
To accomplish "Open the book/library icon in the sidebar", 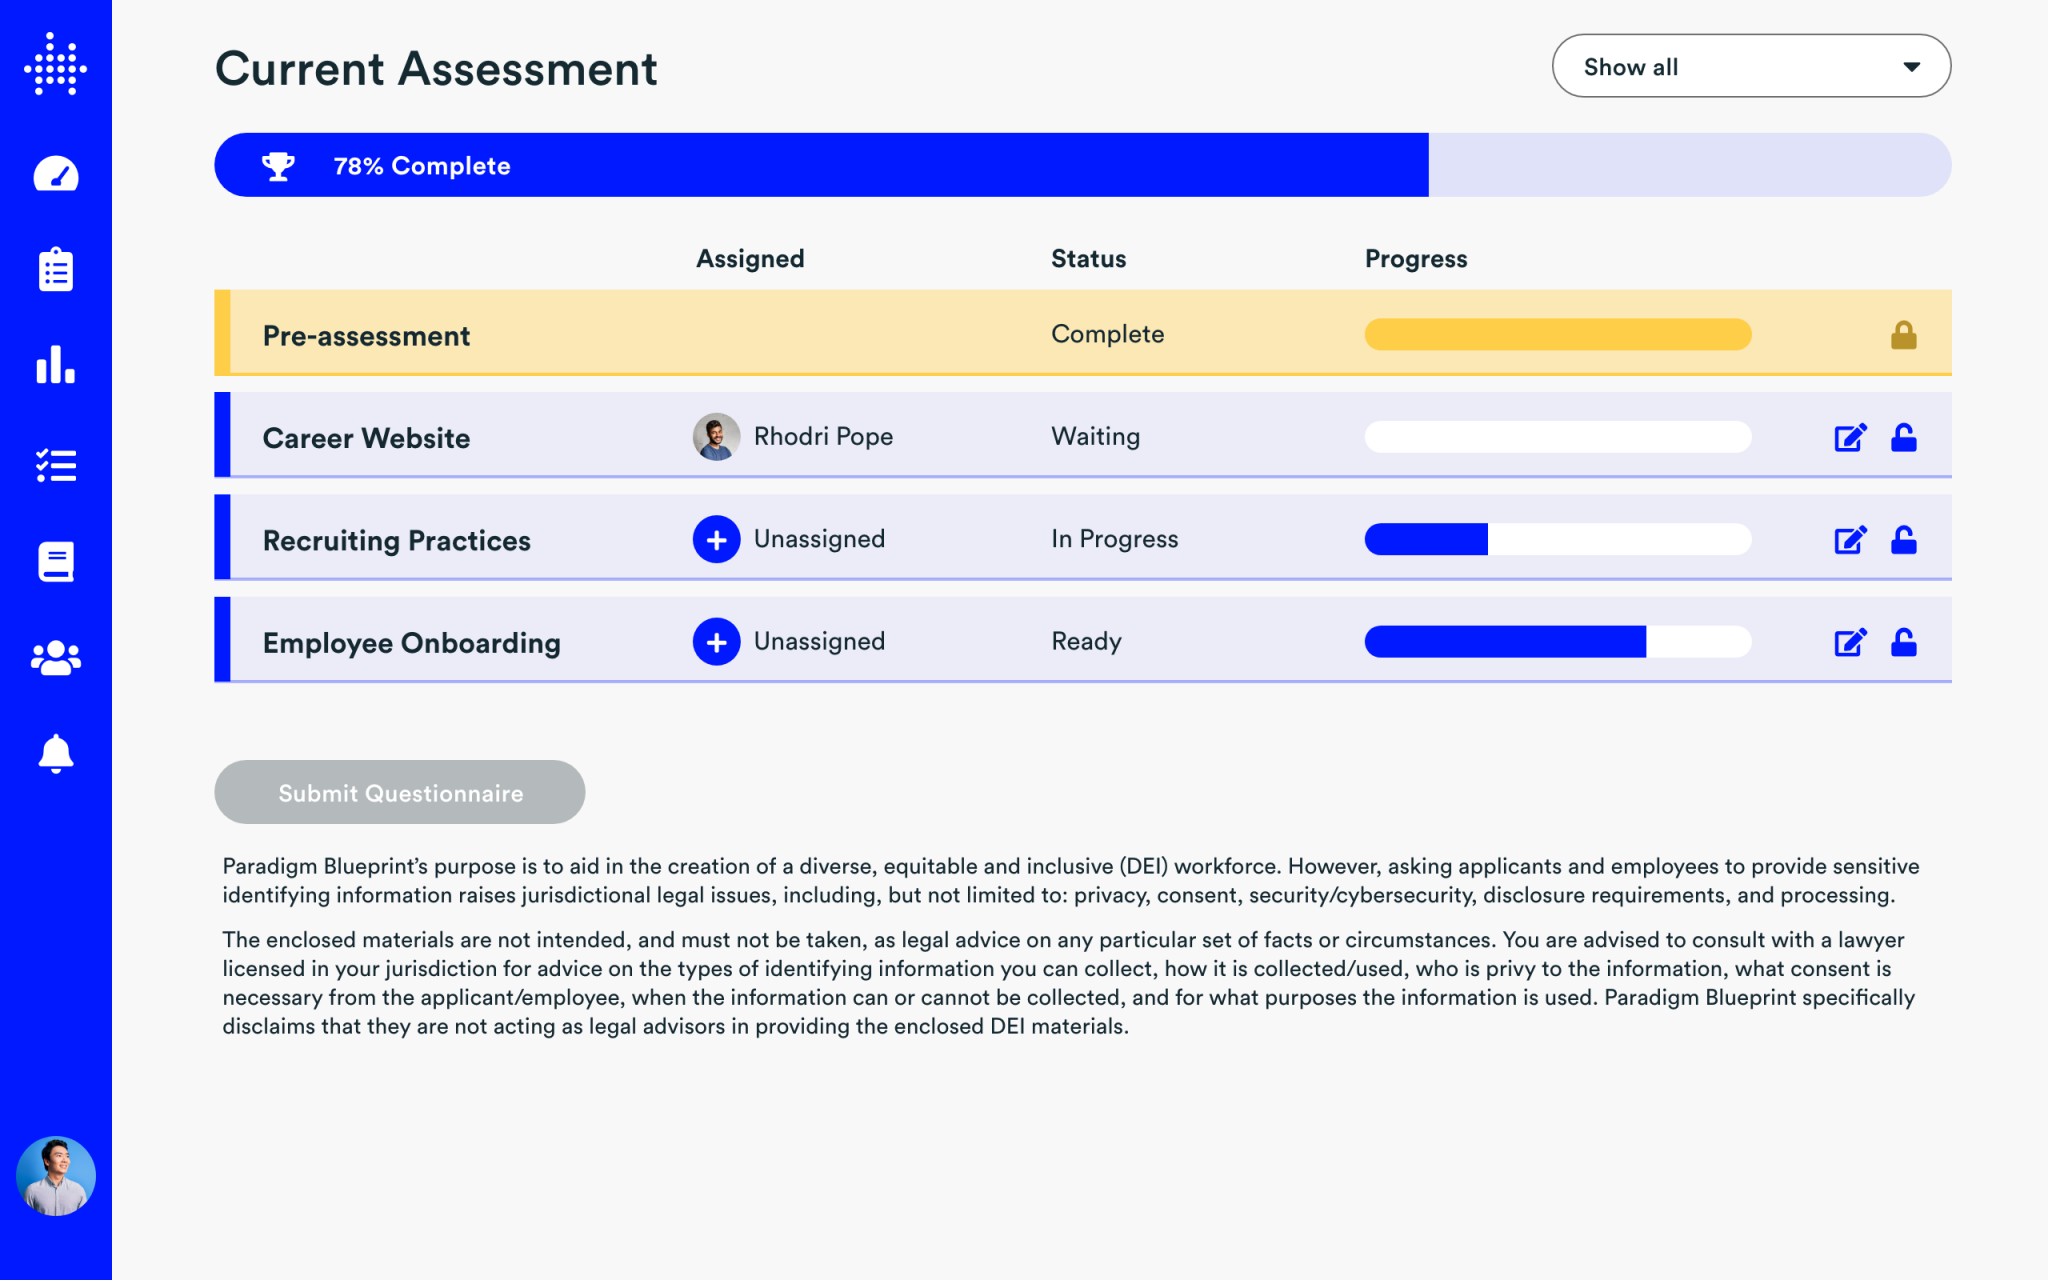I will [56, 561].
